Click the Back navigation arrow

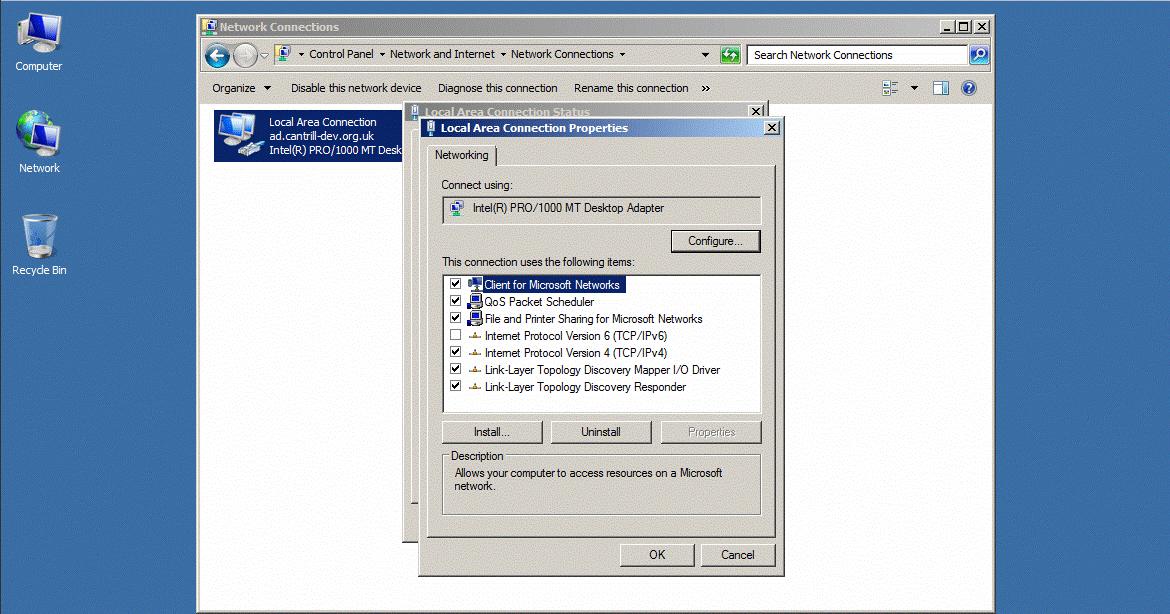coord(217,55)
